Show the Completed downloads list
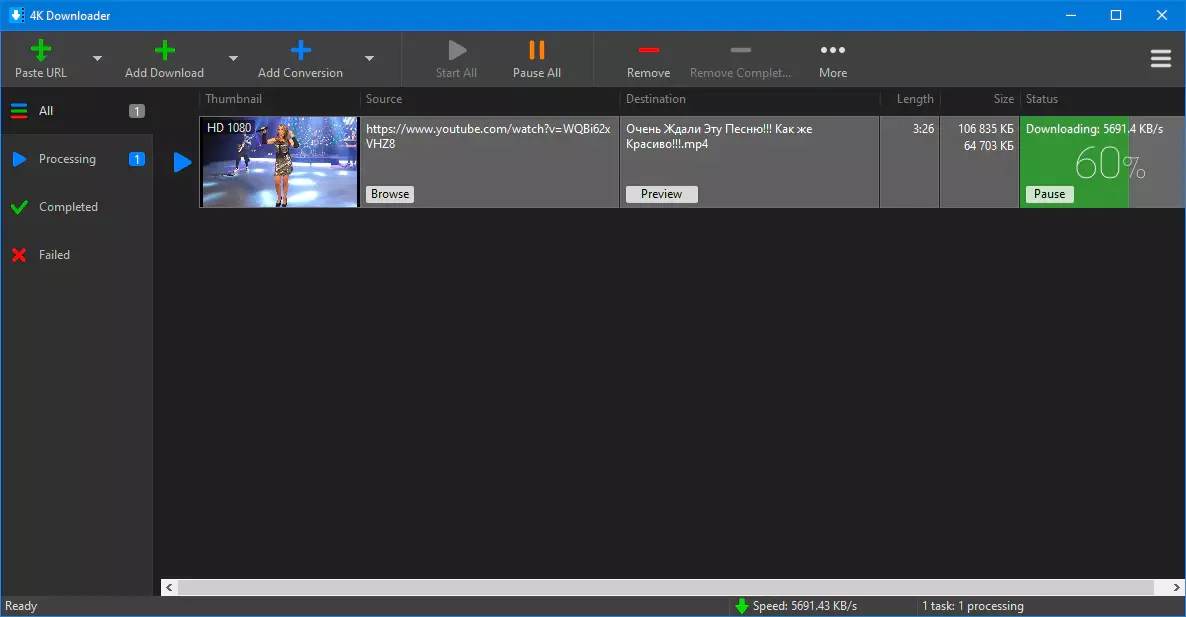Image resolution: width=1186 pixels, height=617 pixels. 68,207
